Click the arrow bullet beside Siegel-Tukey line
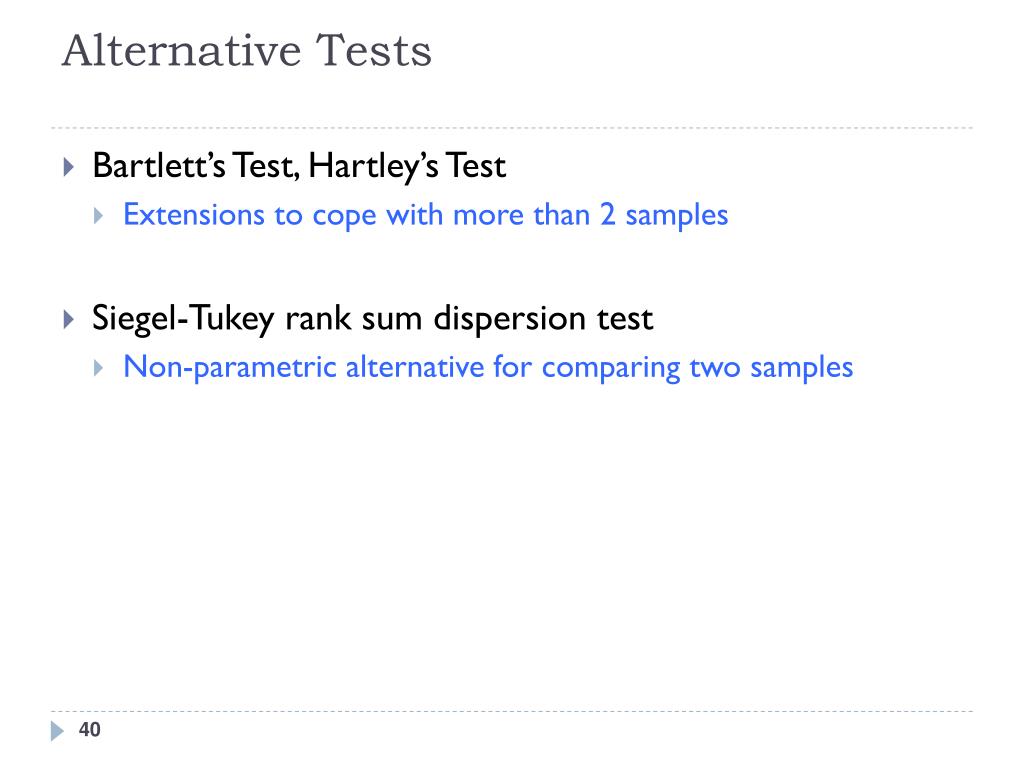 69,319
